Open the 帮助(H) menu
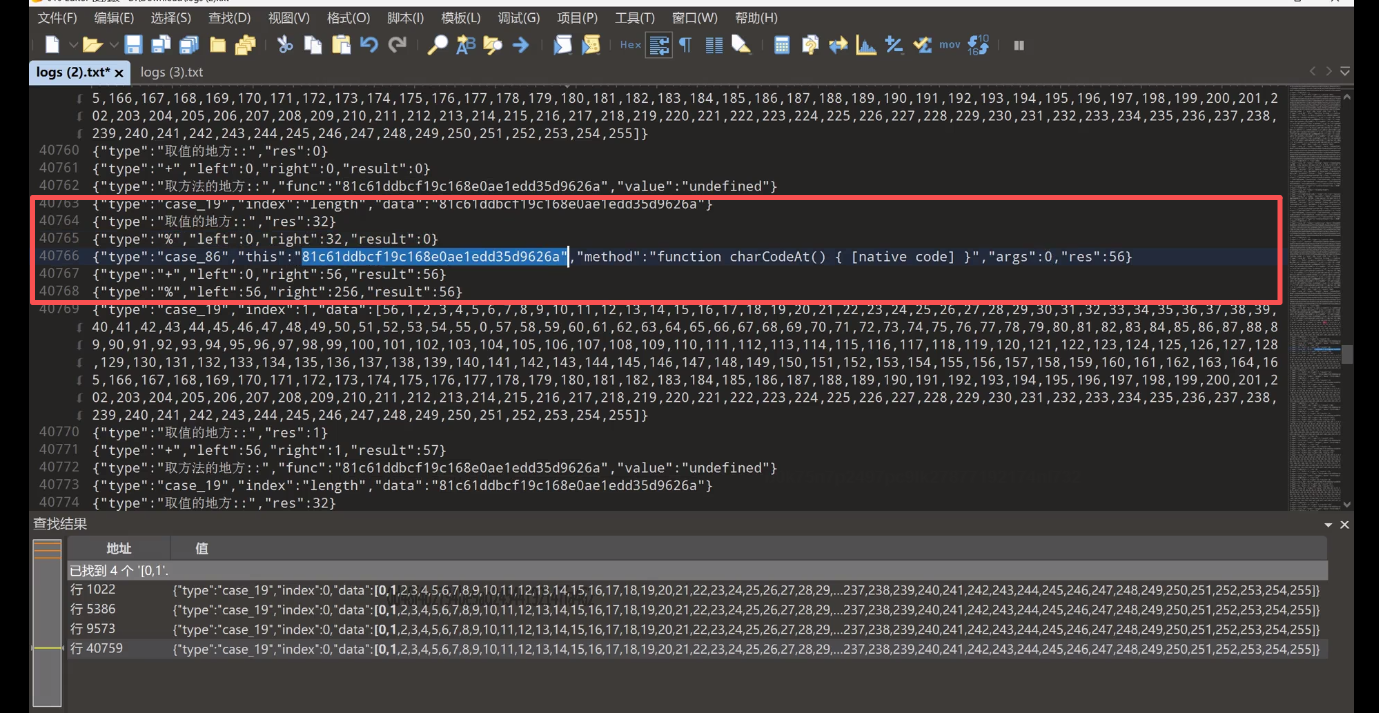1379x713 pixels. [756, 18]
